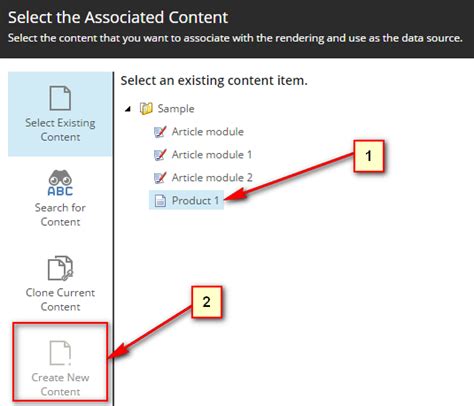
Task: Click the Clone Current Content documents icon
Action: point(60,268)
